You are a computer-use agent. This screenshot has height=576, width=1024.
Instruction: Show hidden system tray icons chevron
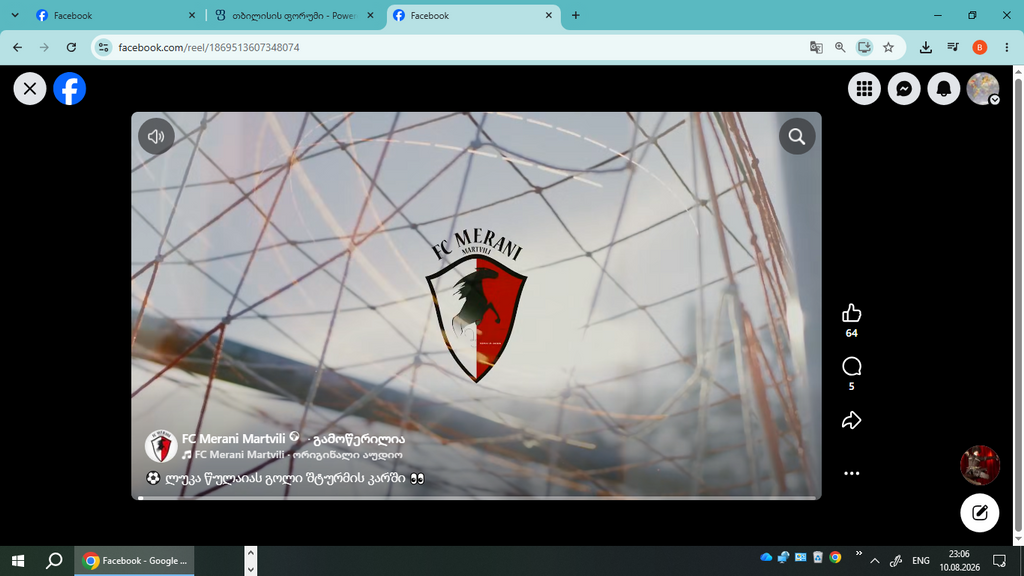[875, 561]
